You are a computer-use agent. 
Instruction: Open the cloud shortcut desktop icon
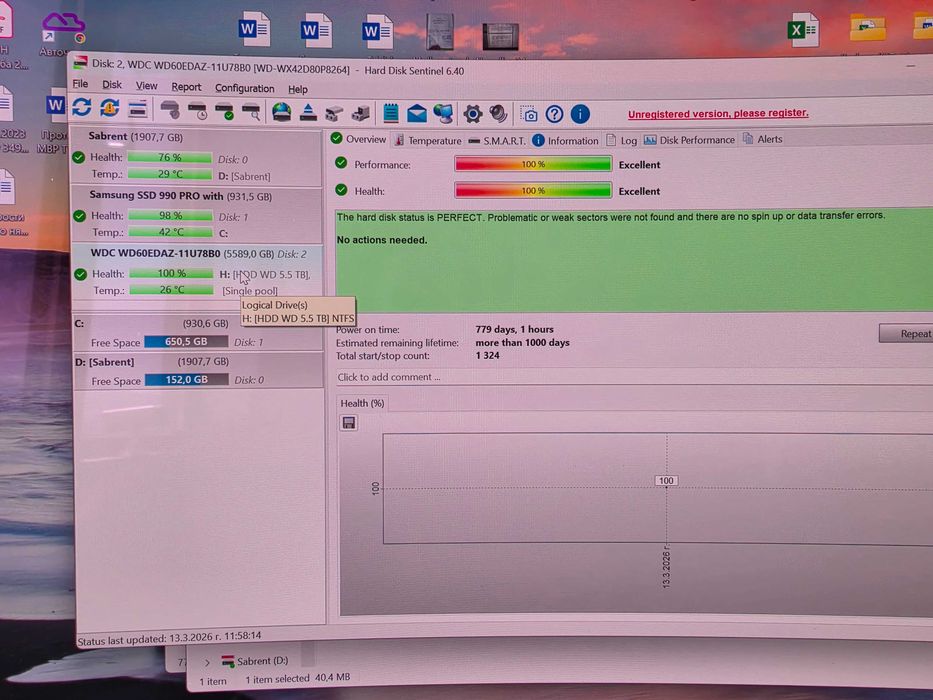click(x=63, y=28)
